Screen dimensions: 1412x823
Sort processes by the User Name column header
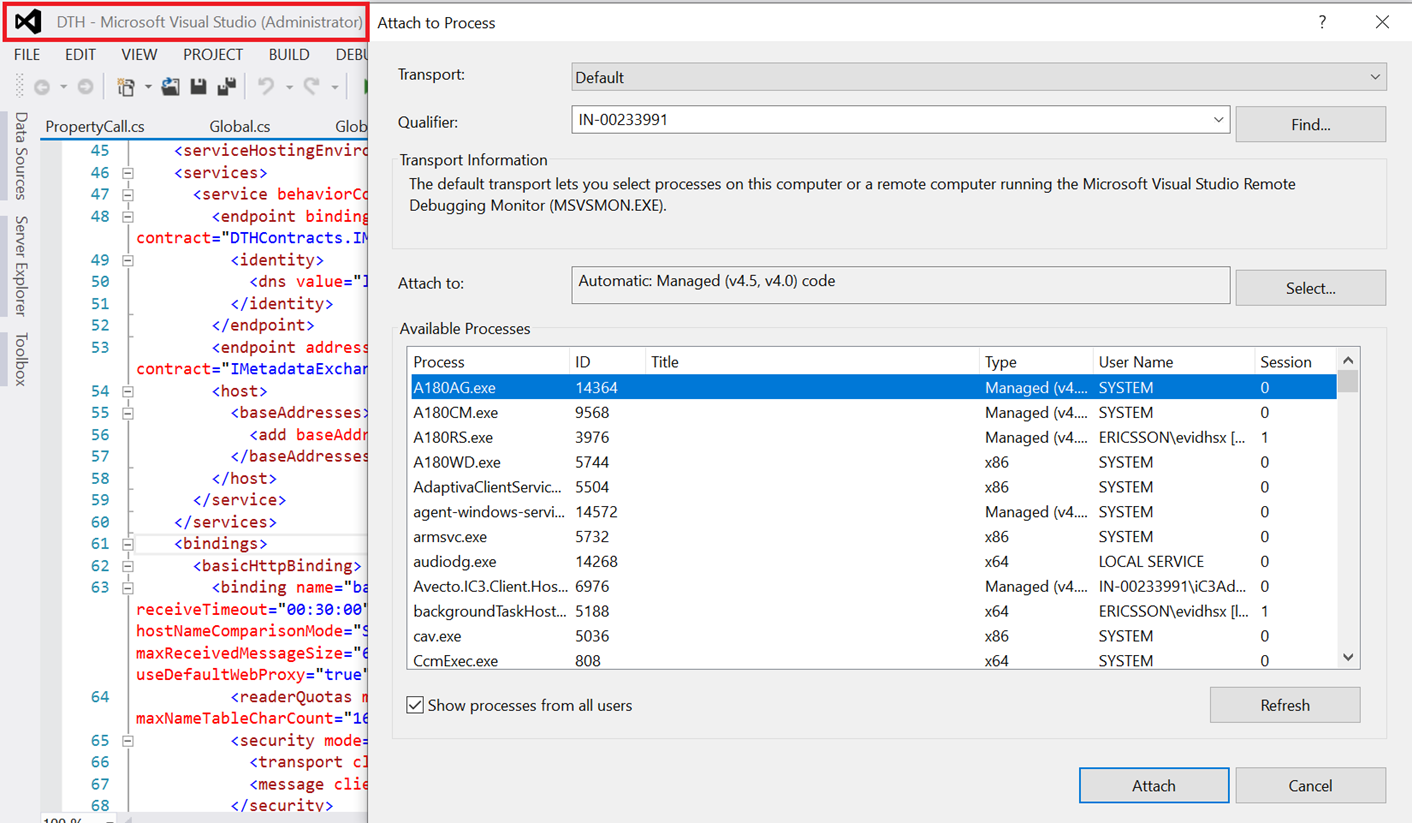point(1173,362)
